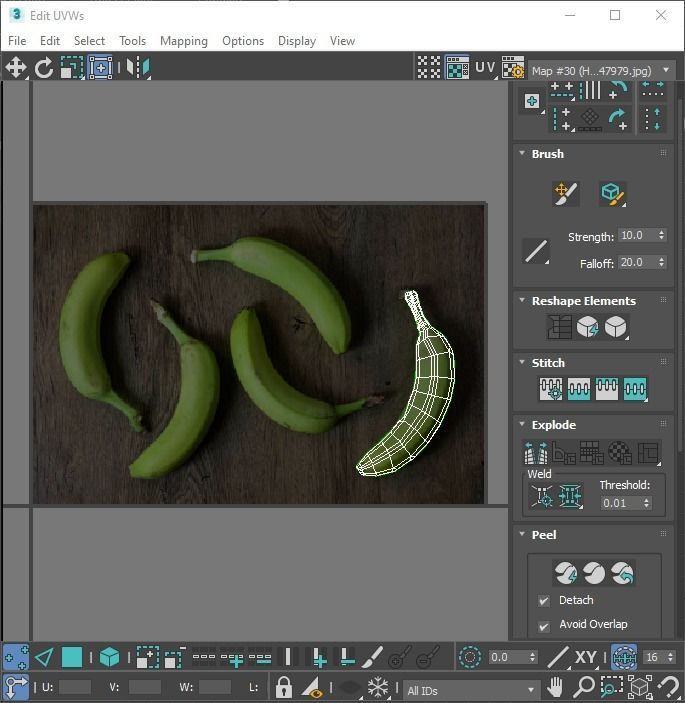Collapse the Peel rollout
685x703 pixels.
522,534
